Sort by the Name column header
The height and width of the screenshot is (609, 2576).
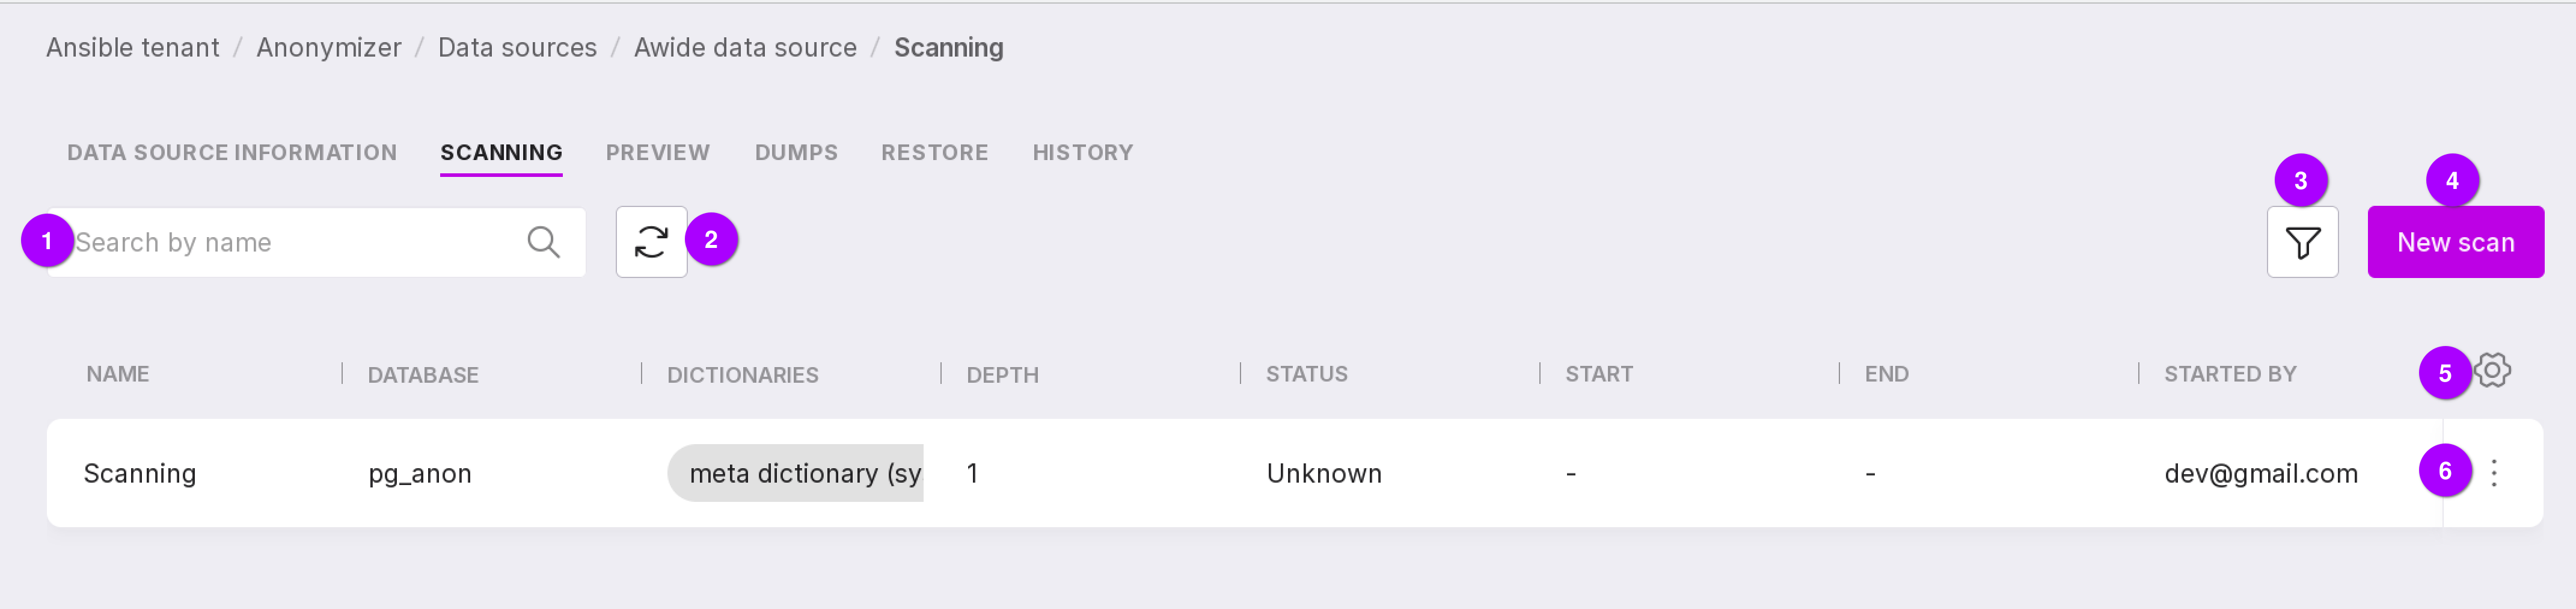tap(117, 374)
